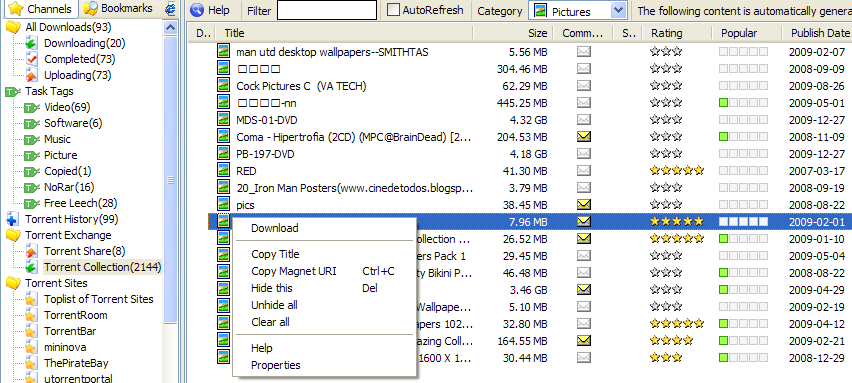Click the tag icon beside NoRar(16)
This screenshot has width=852, height=383.
(33, 187)
